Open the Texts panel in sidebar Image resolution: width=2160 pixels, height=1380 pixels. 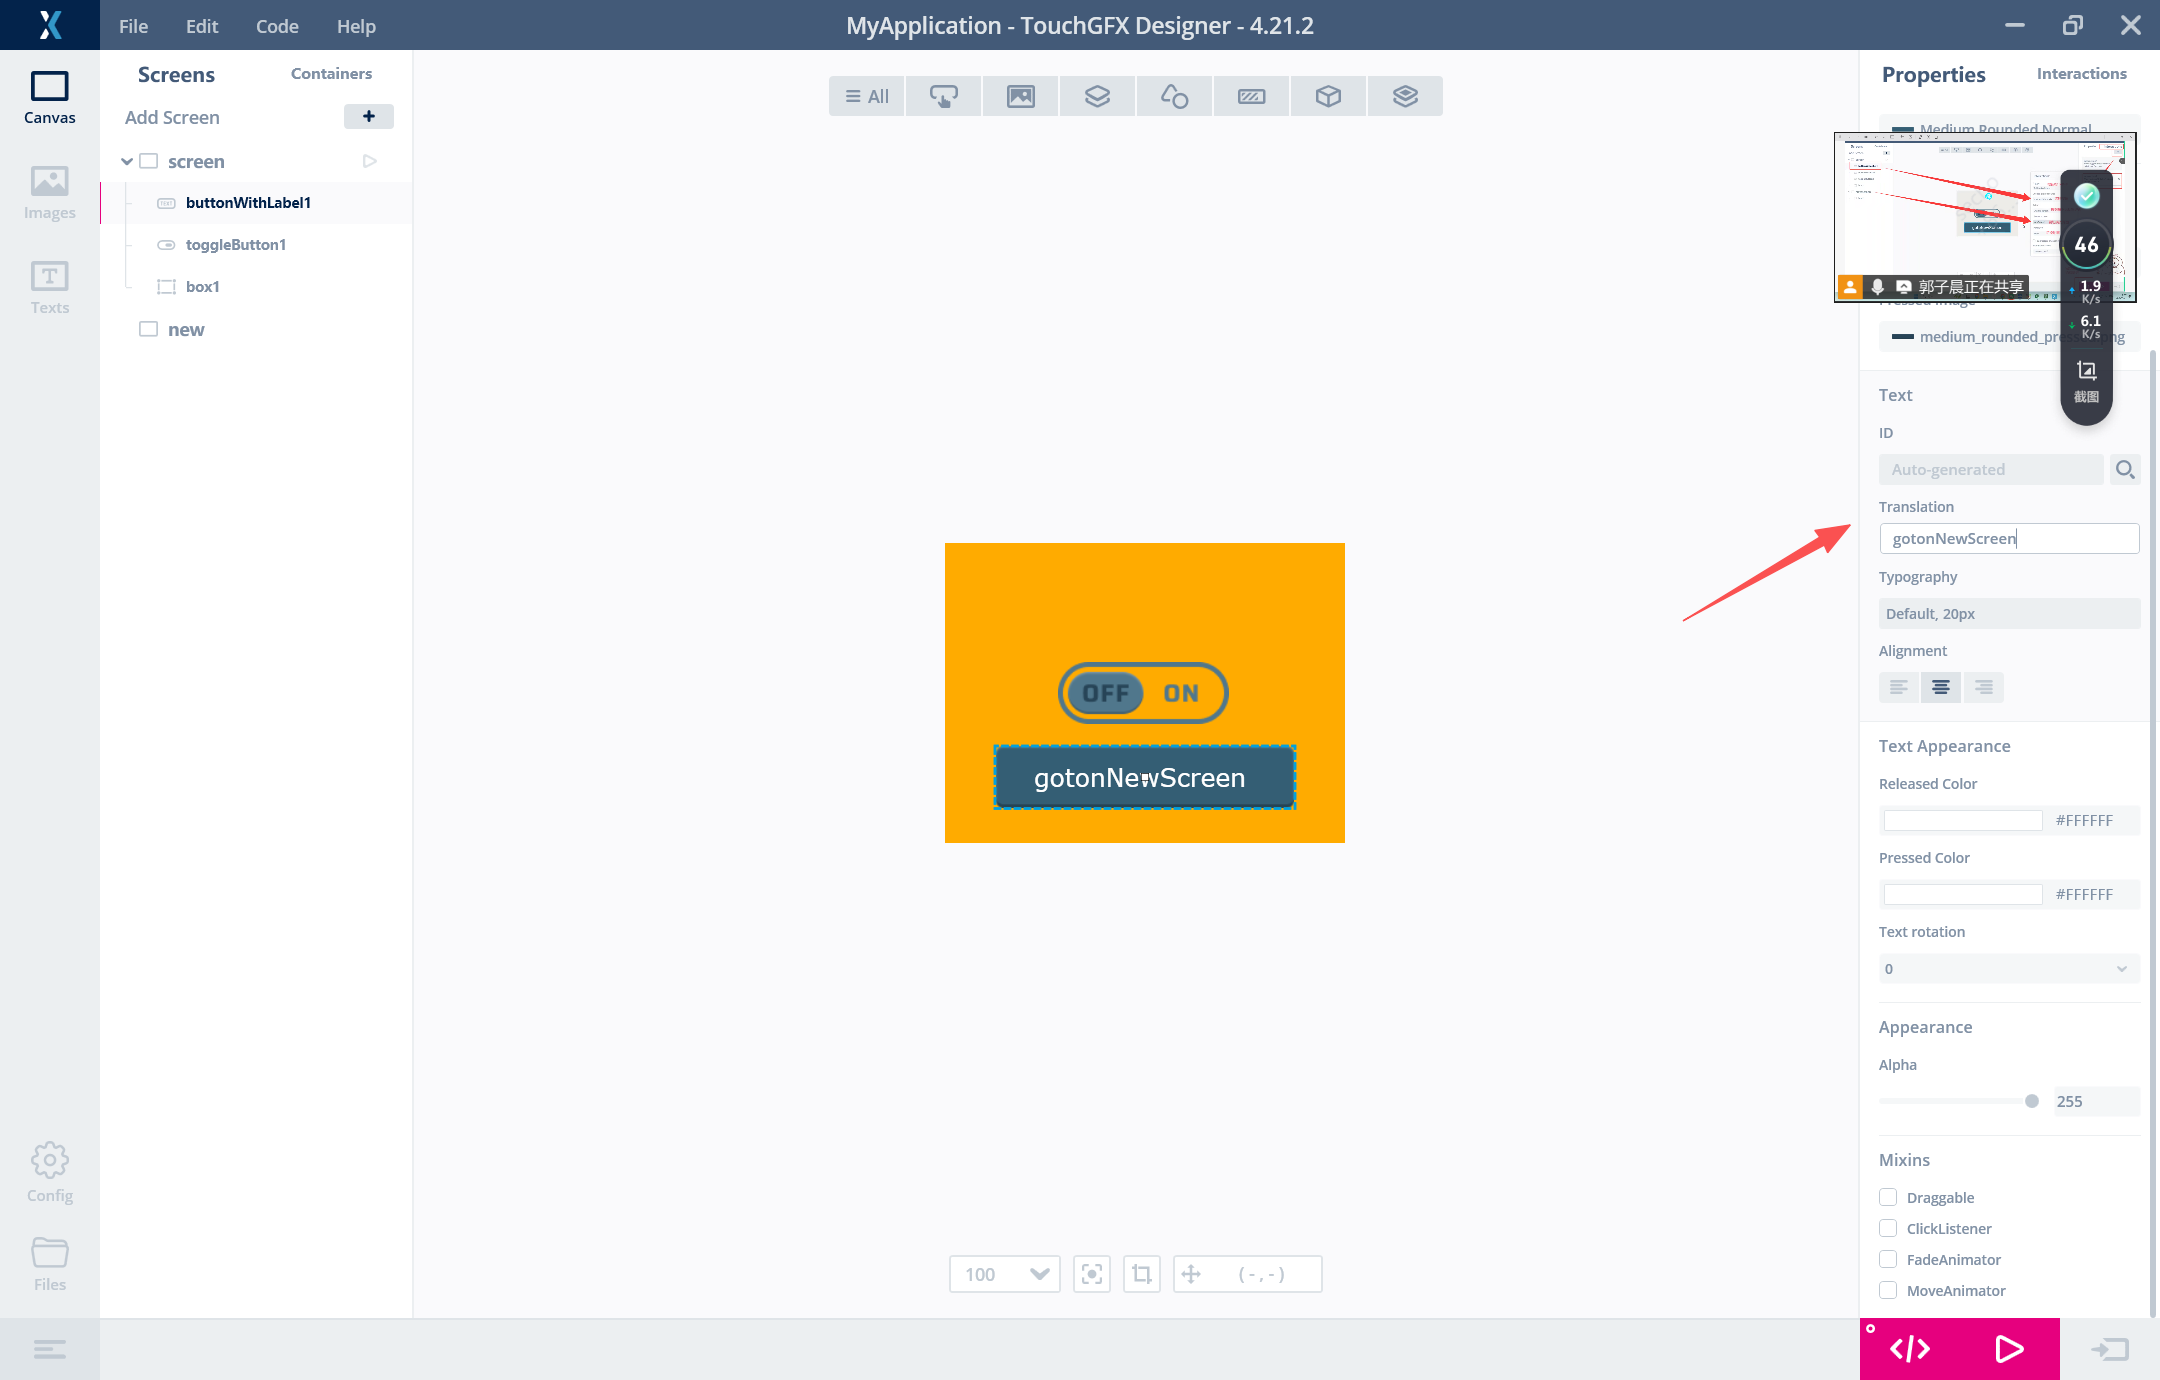tap(49, 287)
